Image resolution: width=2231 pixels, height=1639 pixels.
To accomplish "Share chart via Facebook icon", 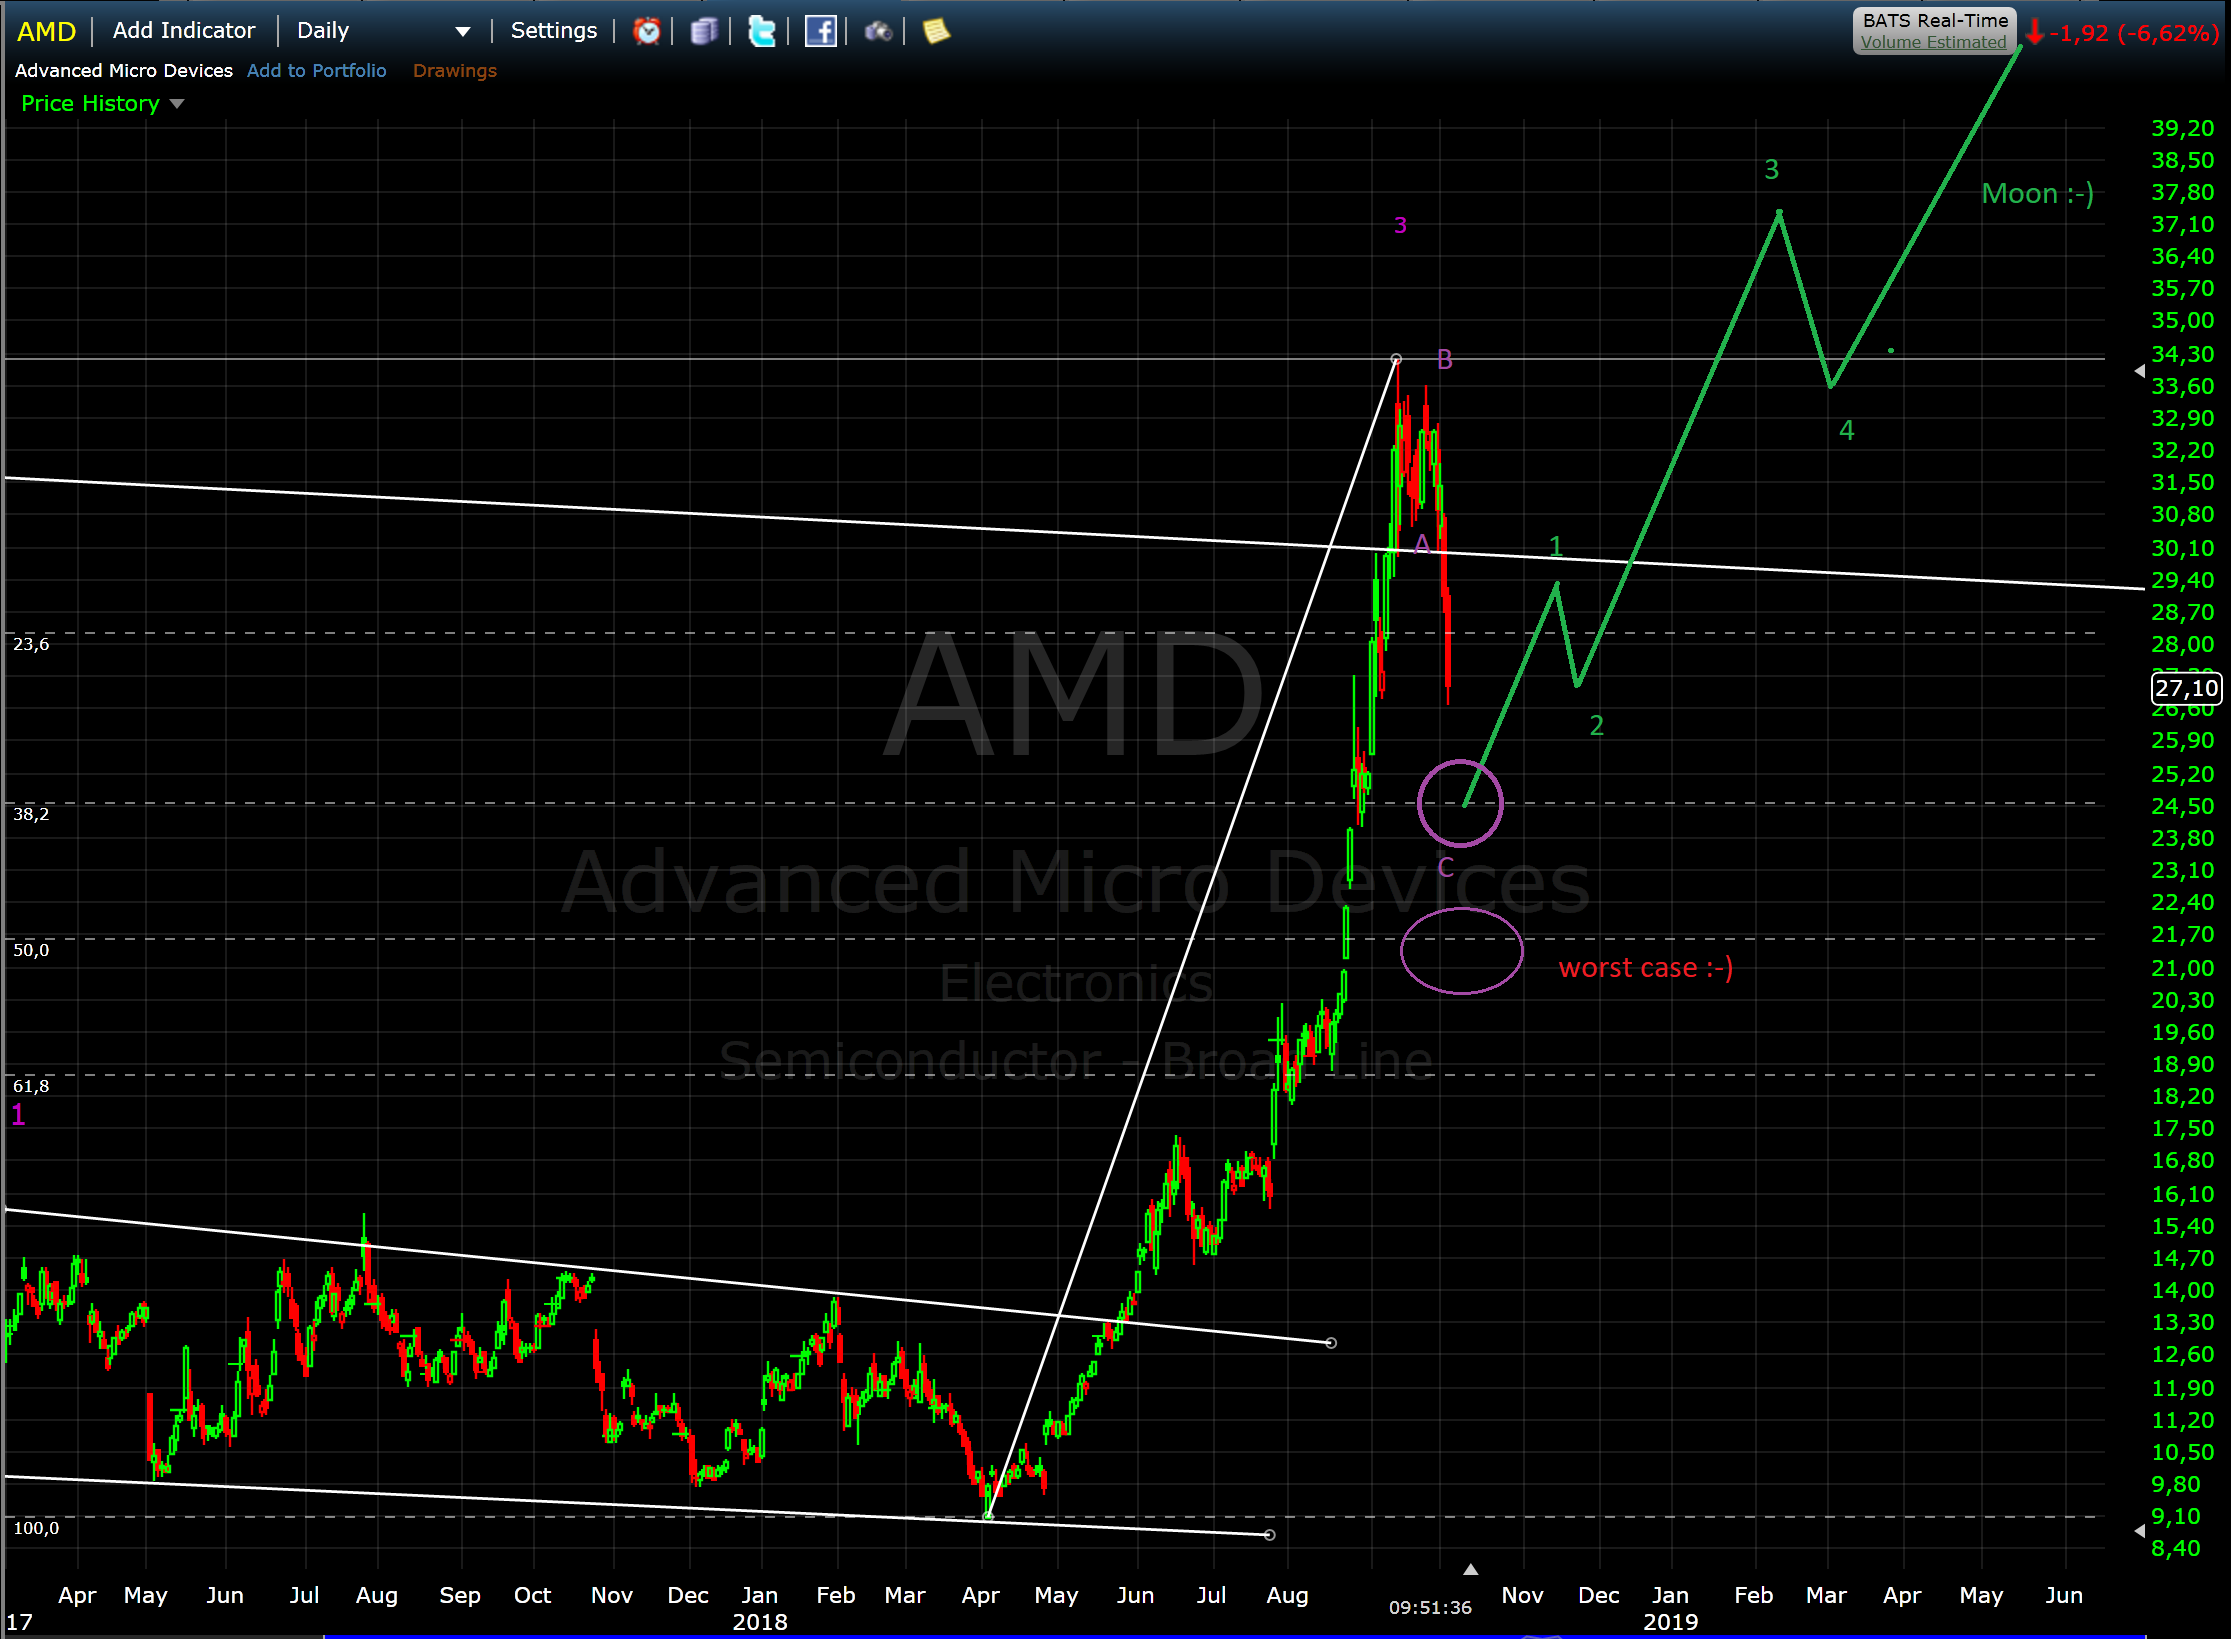I will point(820,31).
